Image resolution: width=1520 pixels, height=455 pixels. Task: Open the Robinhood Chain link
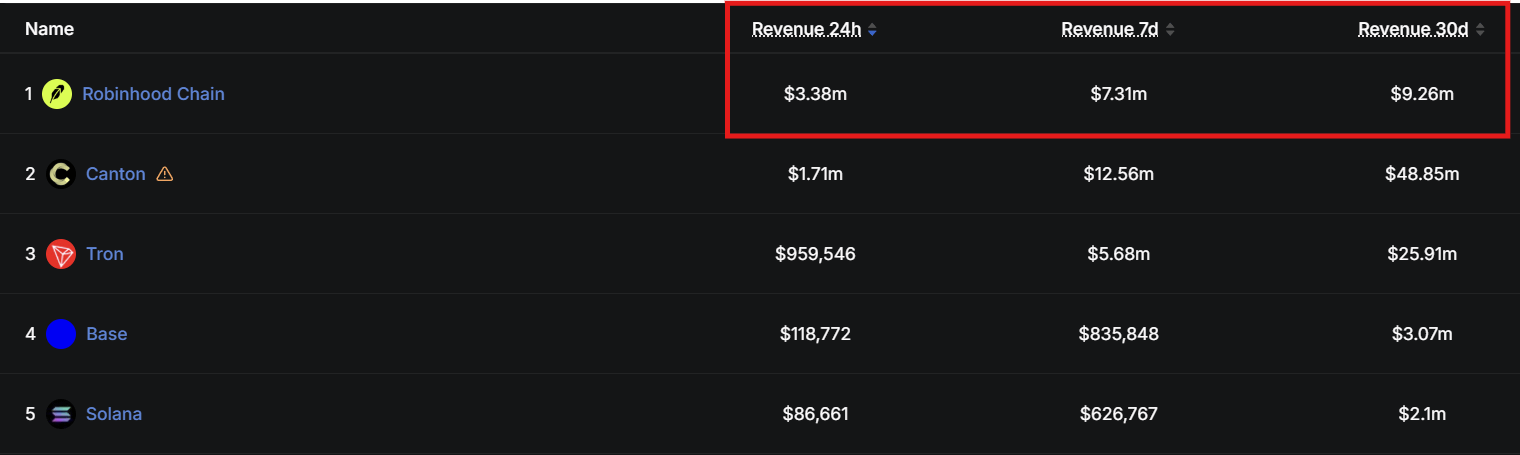point(153,94)
